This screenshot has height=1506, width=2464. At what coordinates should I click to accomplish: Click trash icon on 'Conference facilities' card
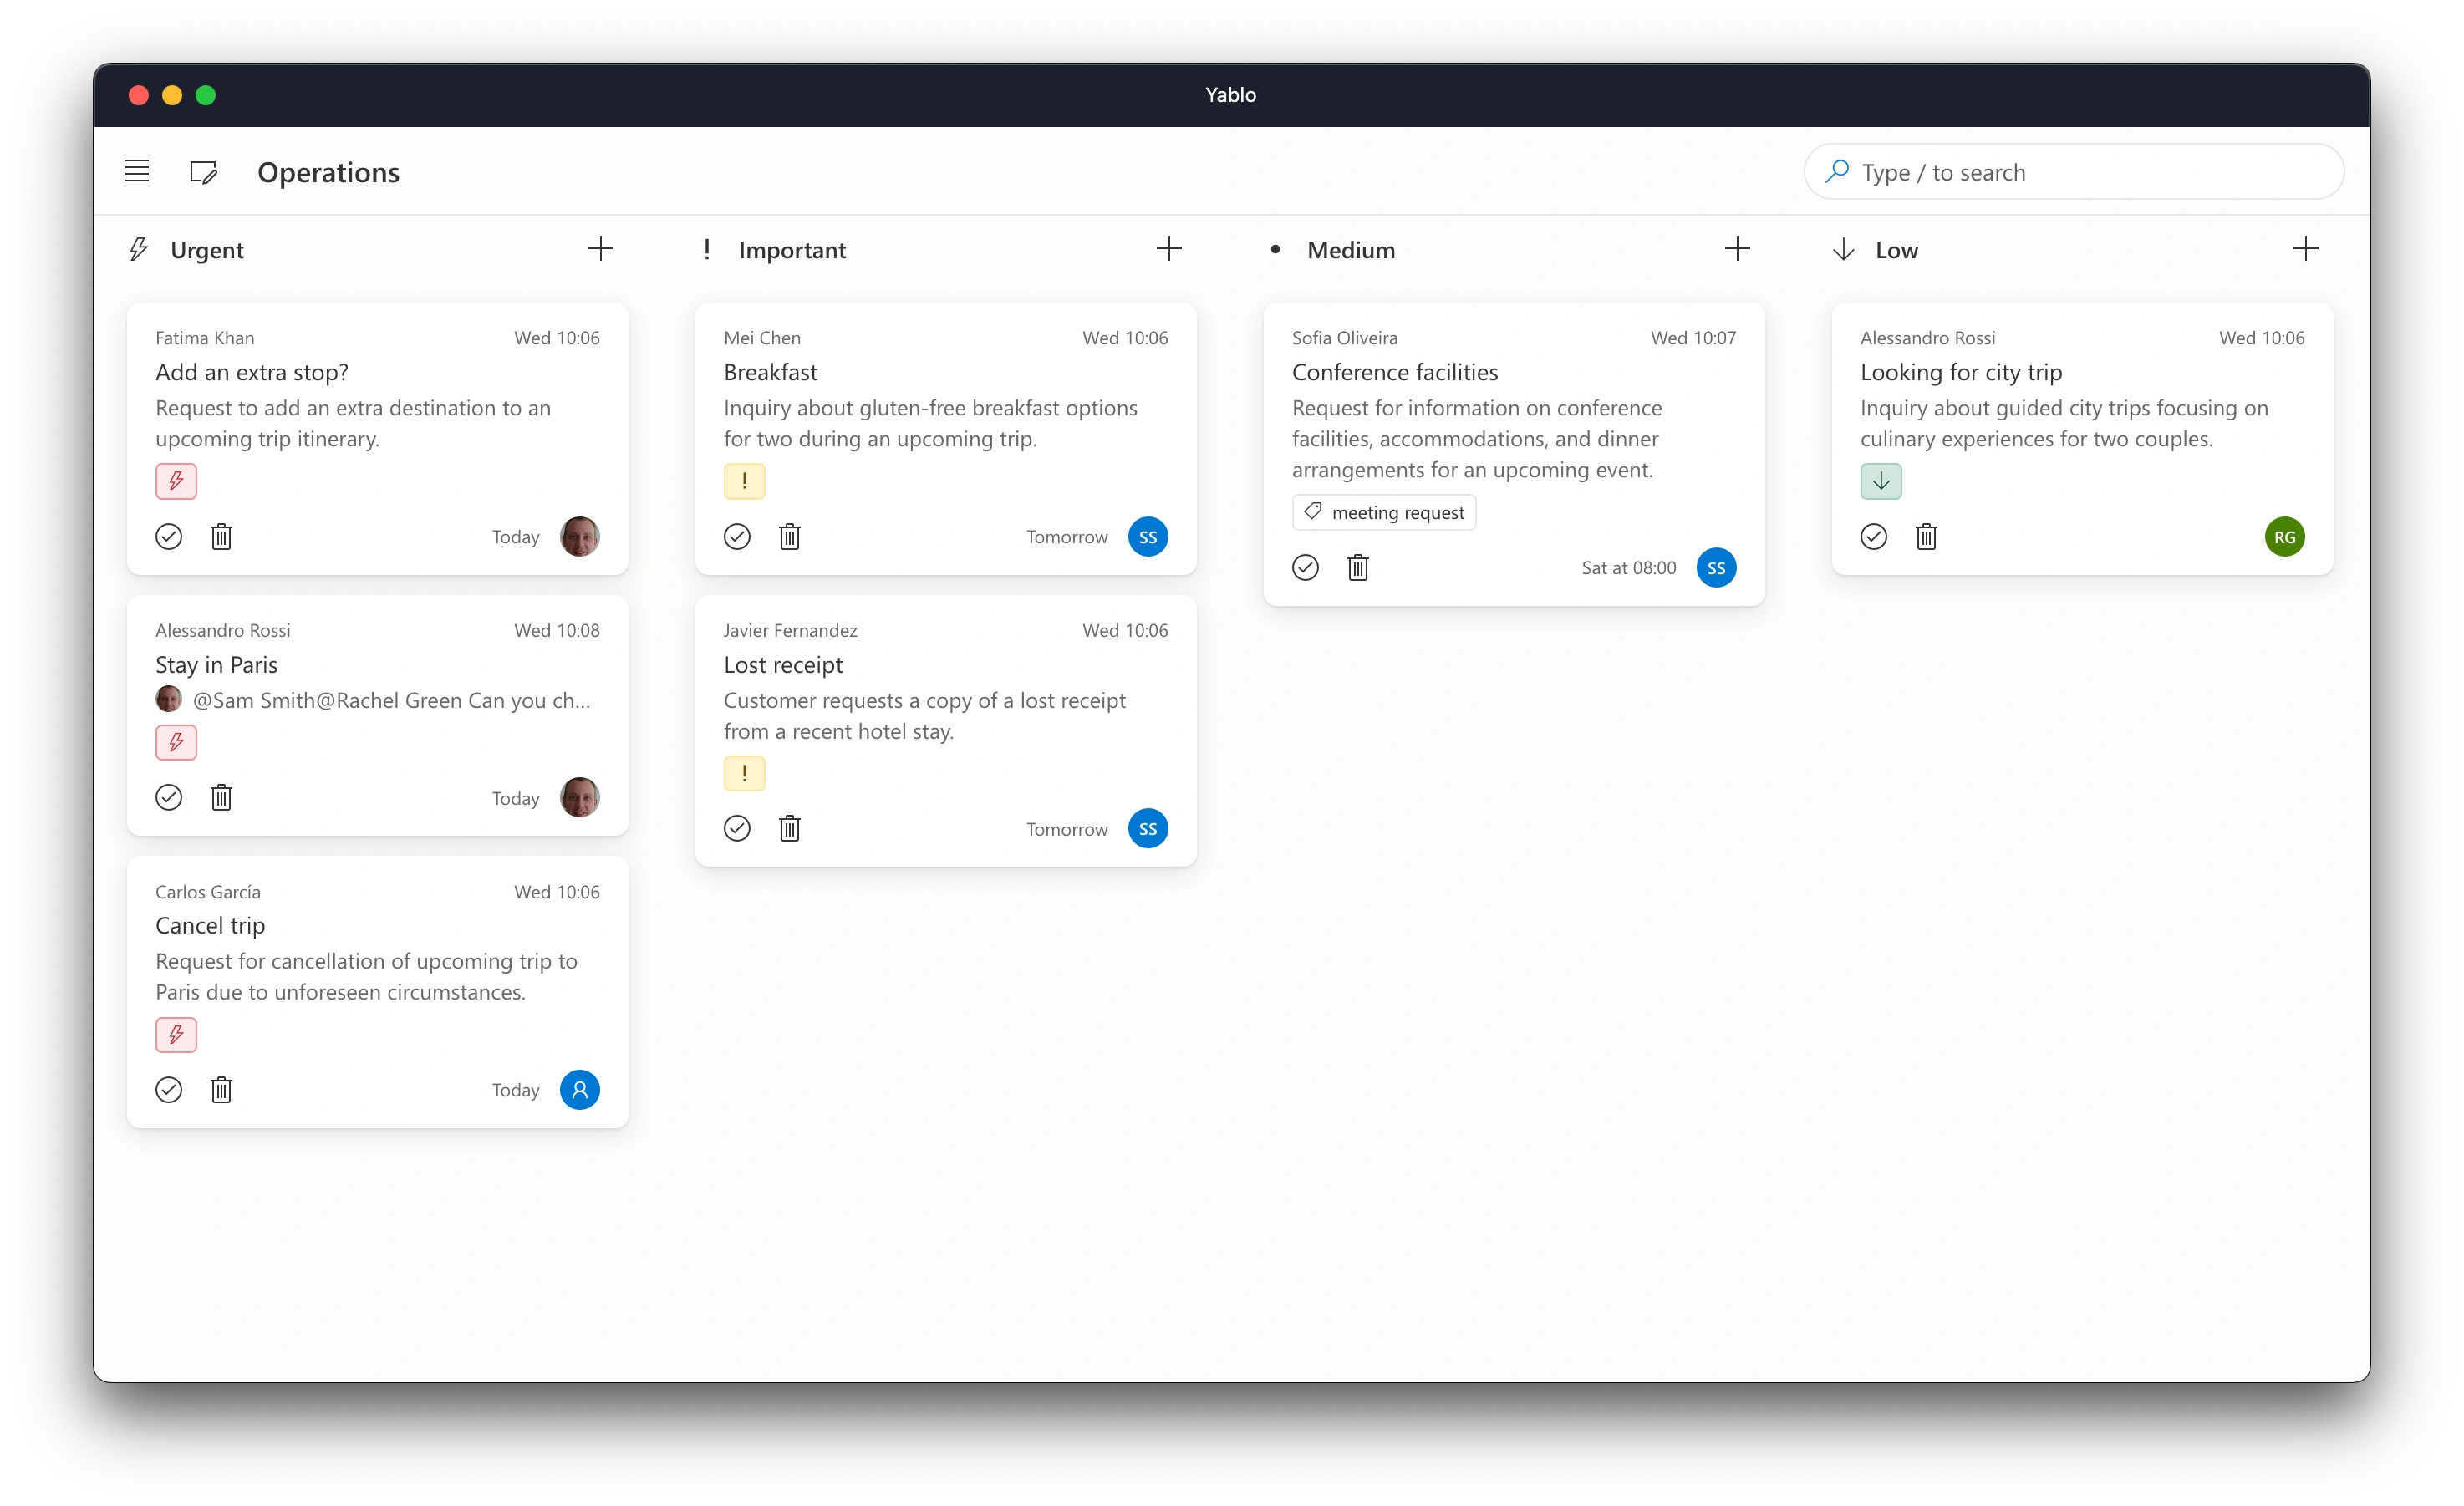tap(1357, 568)
